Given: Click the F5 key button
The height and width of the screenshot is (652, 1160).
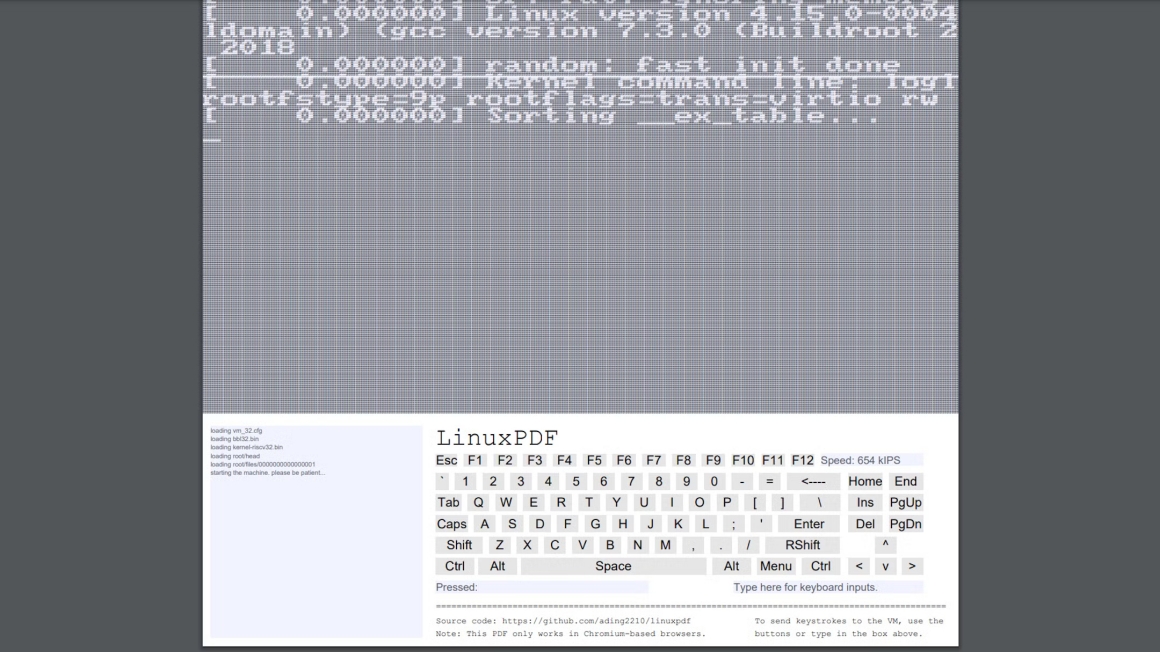Looking at the screenshot, I should pos(594,460).
